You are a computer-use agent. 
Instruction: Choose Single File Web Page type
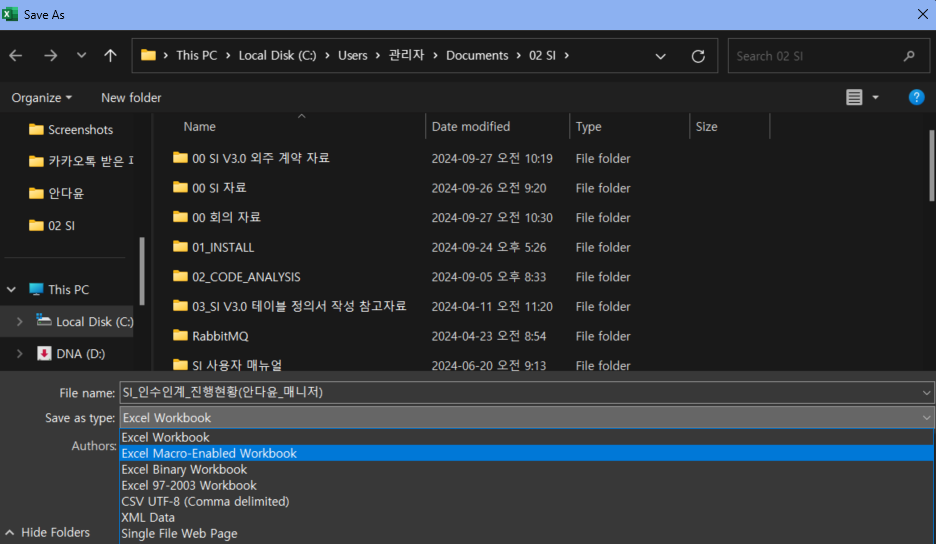[526, 534]
